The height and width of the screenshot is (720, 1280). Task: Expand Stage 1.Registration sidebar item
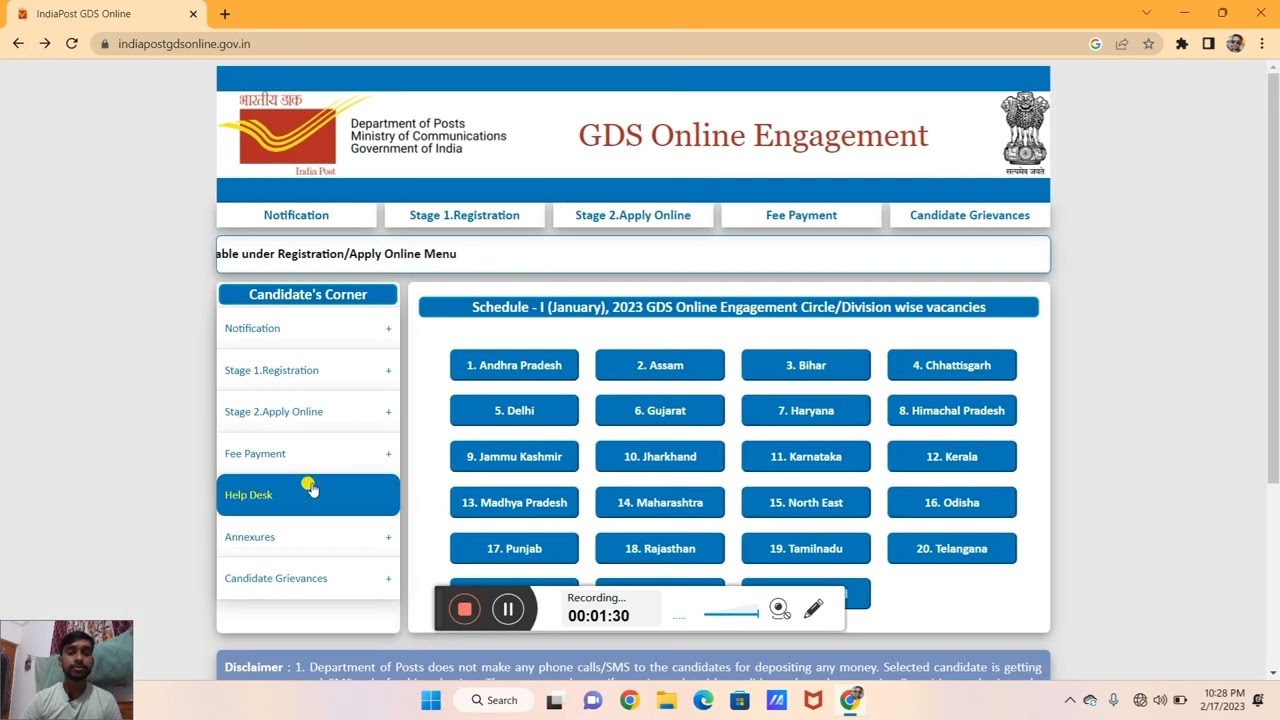[308, 370]
